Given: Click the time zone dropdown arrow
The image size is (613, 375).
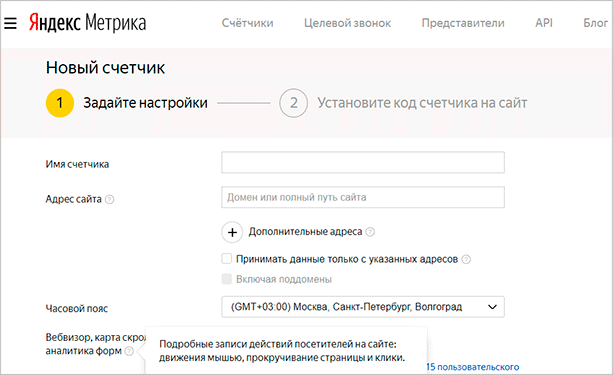Looking at the screenshot, I should 492,307.
